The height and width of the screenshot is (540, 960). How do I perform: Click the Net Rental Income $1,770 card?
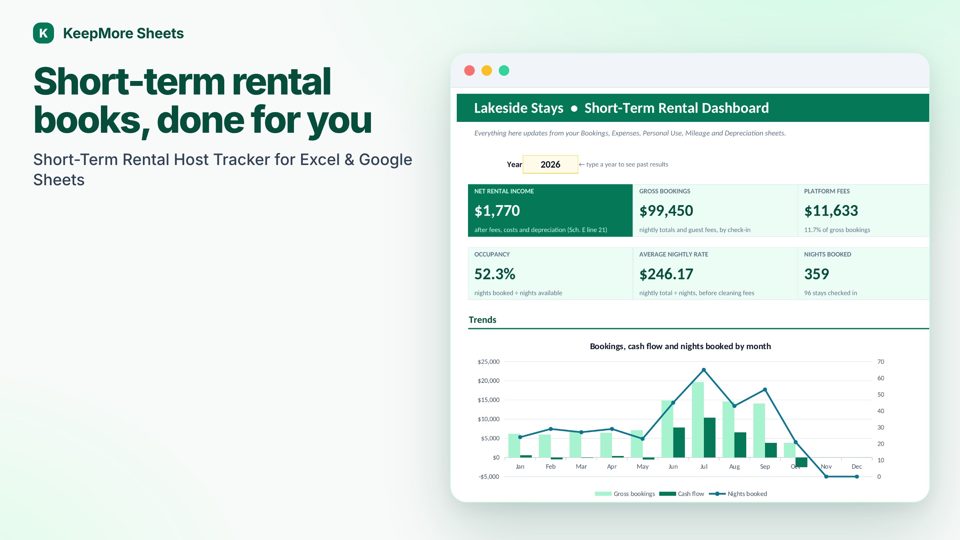click(550, 211)
